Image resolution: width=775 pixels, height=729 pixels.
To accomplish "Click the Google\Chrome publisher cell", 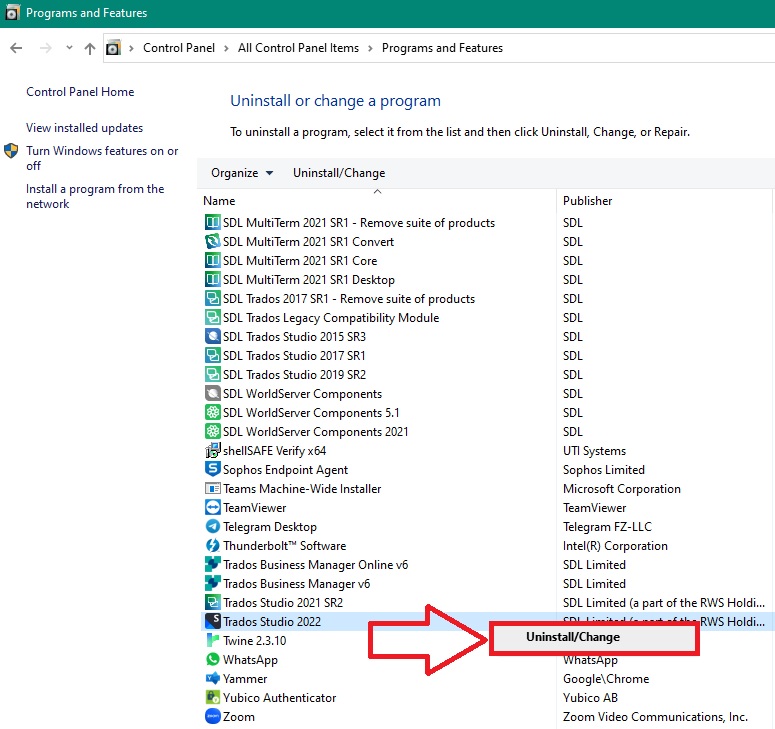I will click(606, 679).
